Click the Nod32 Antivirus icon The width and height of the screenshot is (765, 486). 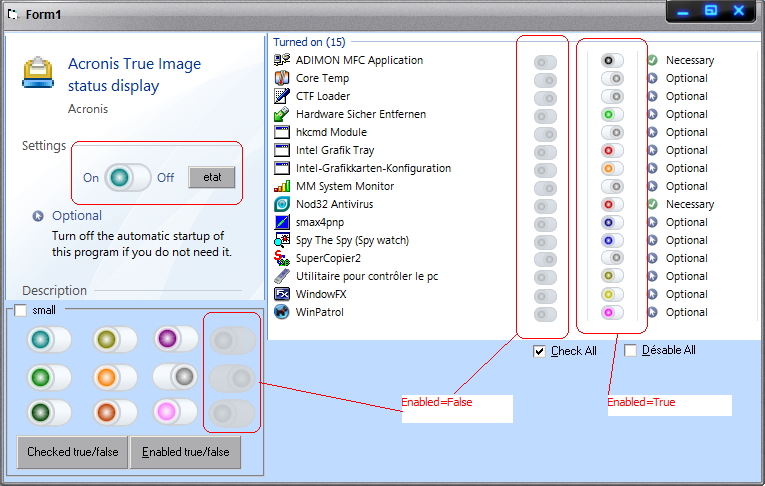(282, 204)
